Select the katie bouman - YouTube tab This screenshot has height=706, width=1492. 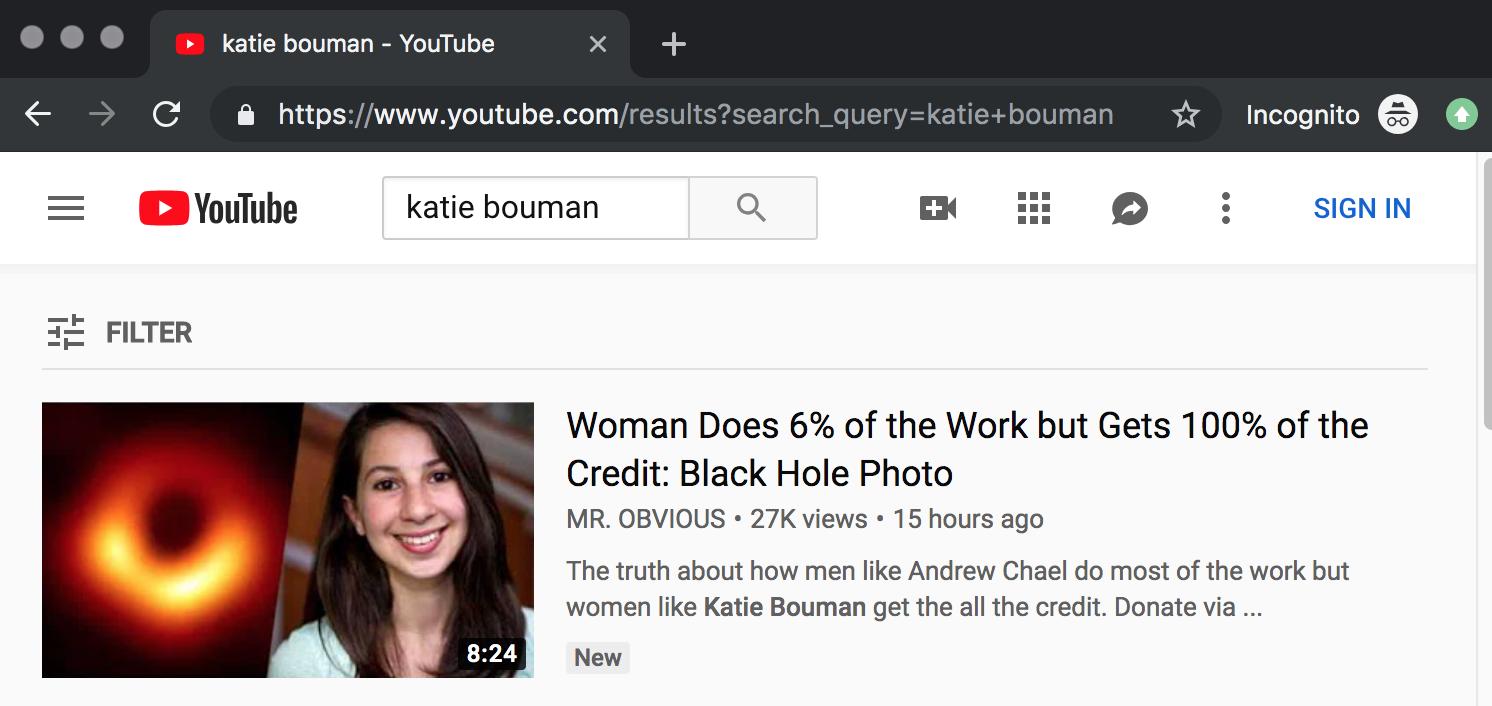click(390, 44)
